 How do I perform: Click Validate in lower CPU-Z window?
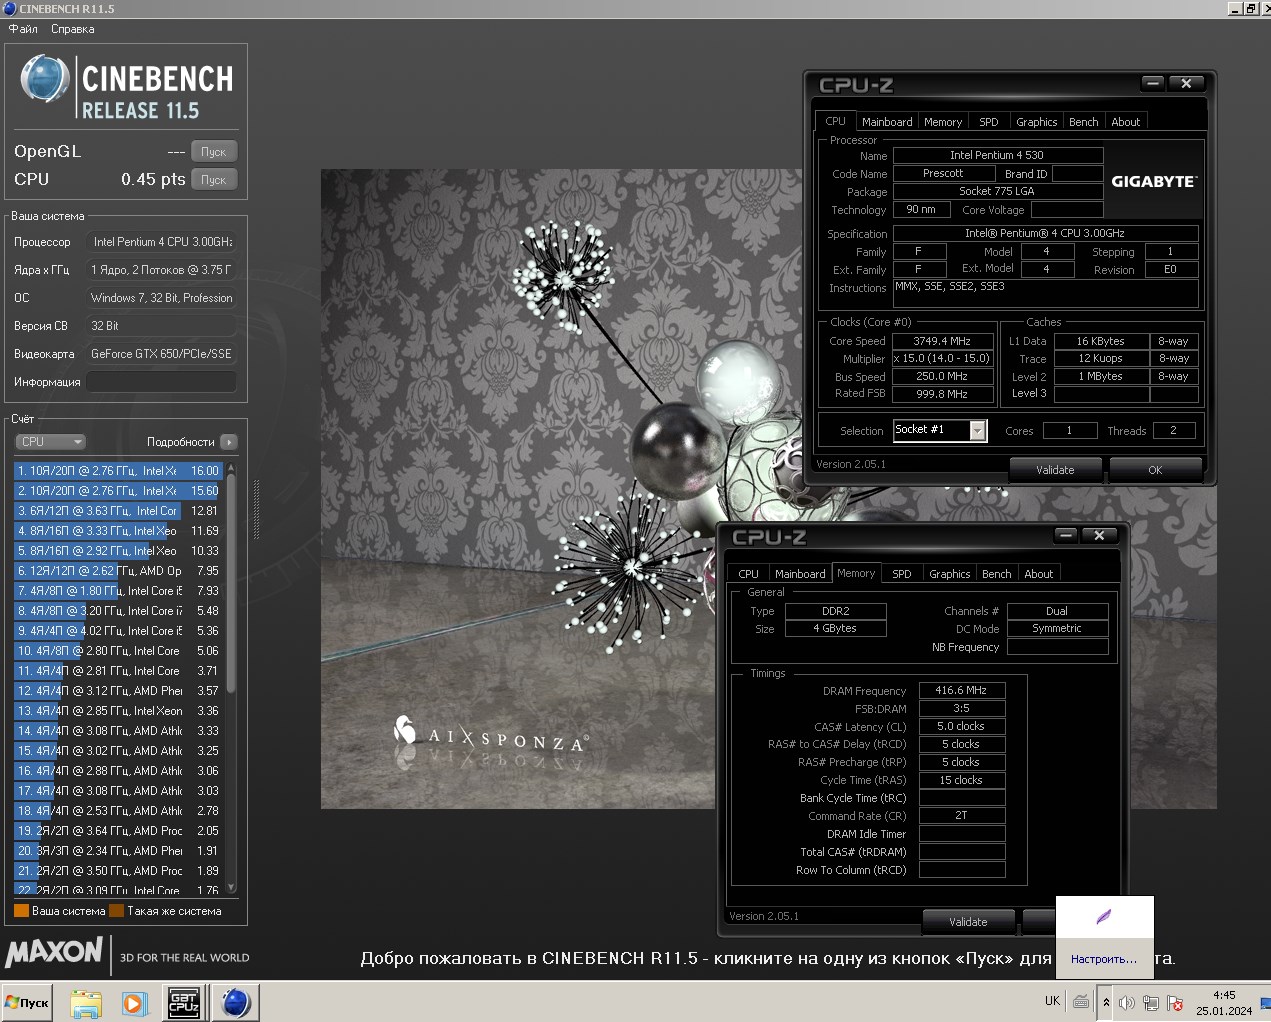[968, 922]
